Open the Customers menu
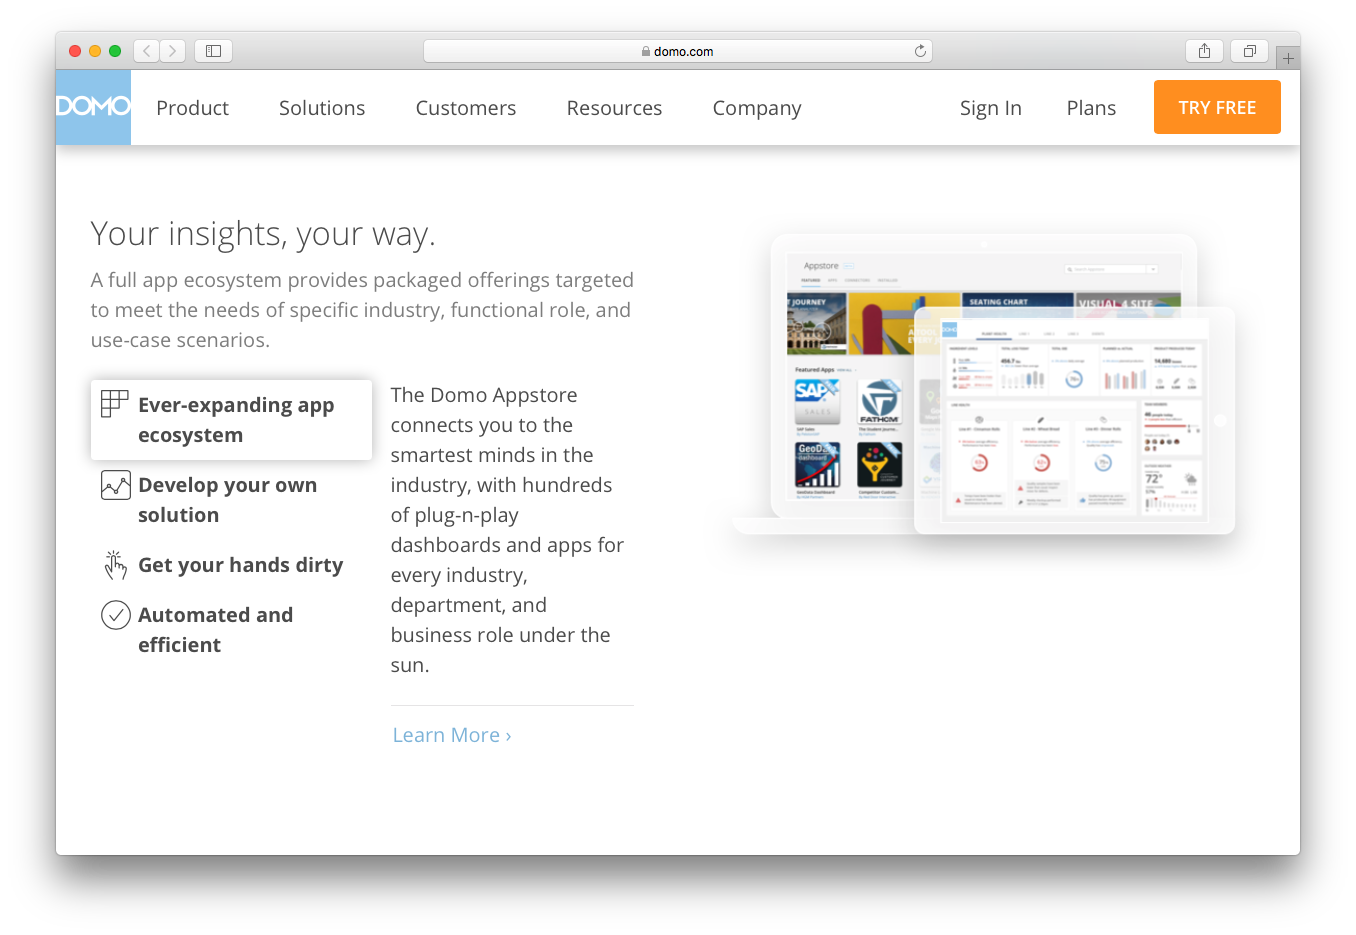Screen dimensions: 1356x935 tap(466, 108)
